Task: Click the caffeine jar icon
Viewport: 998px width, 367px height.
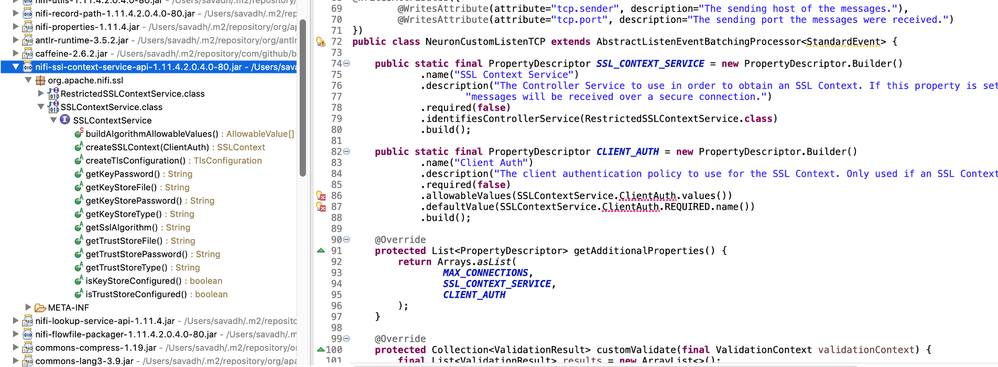Action: point(27,53)
